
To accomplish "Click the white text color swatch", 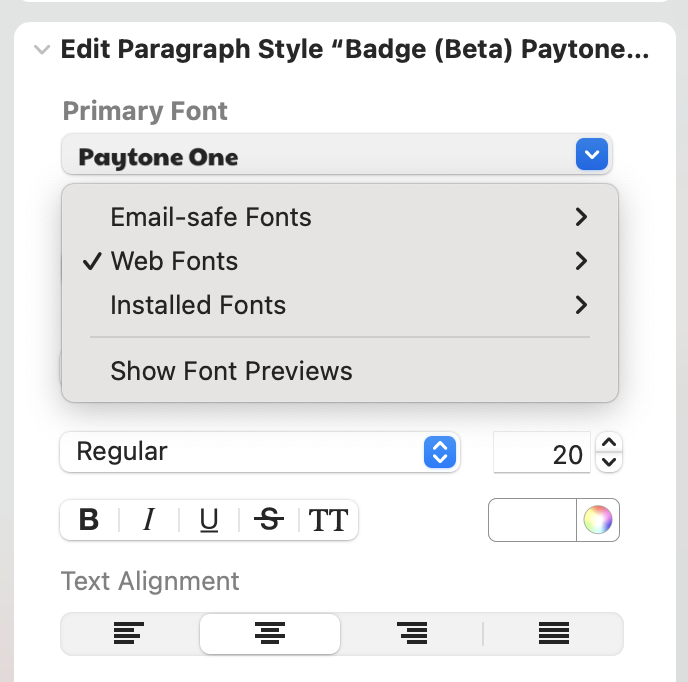I will click(x=532, y=520).
